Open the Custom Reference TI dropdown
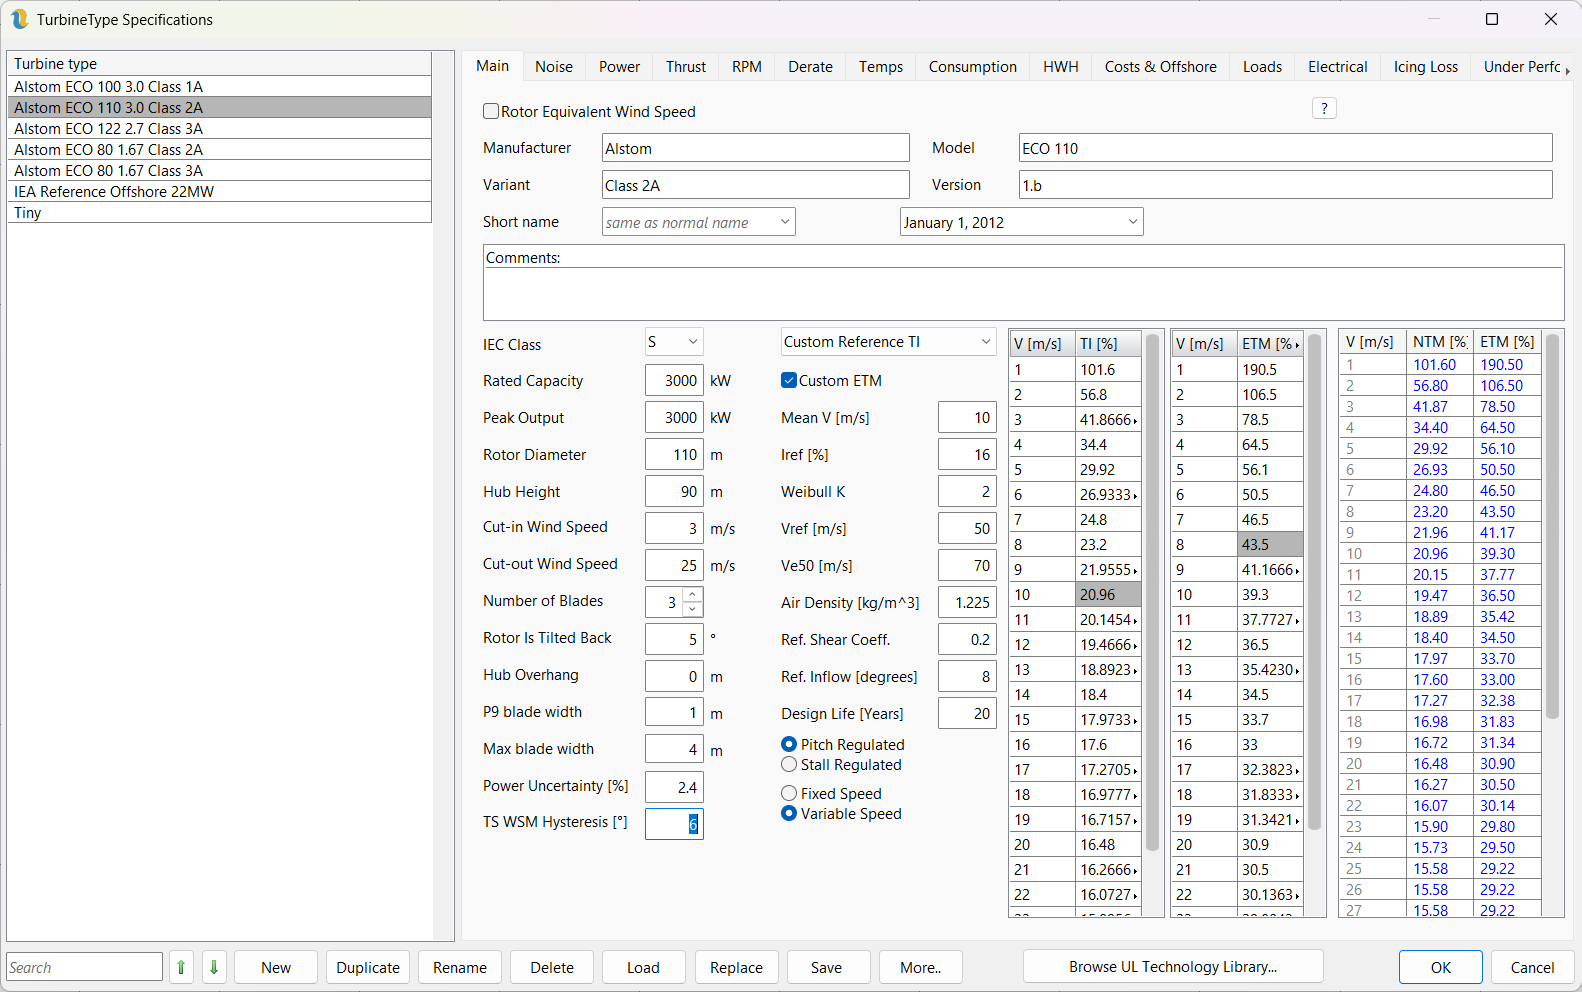 pos(888,342)
